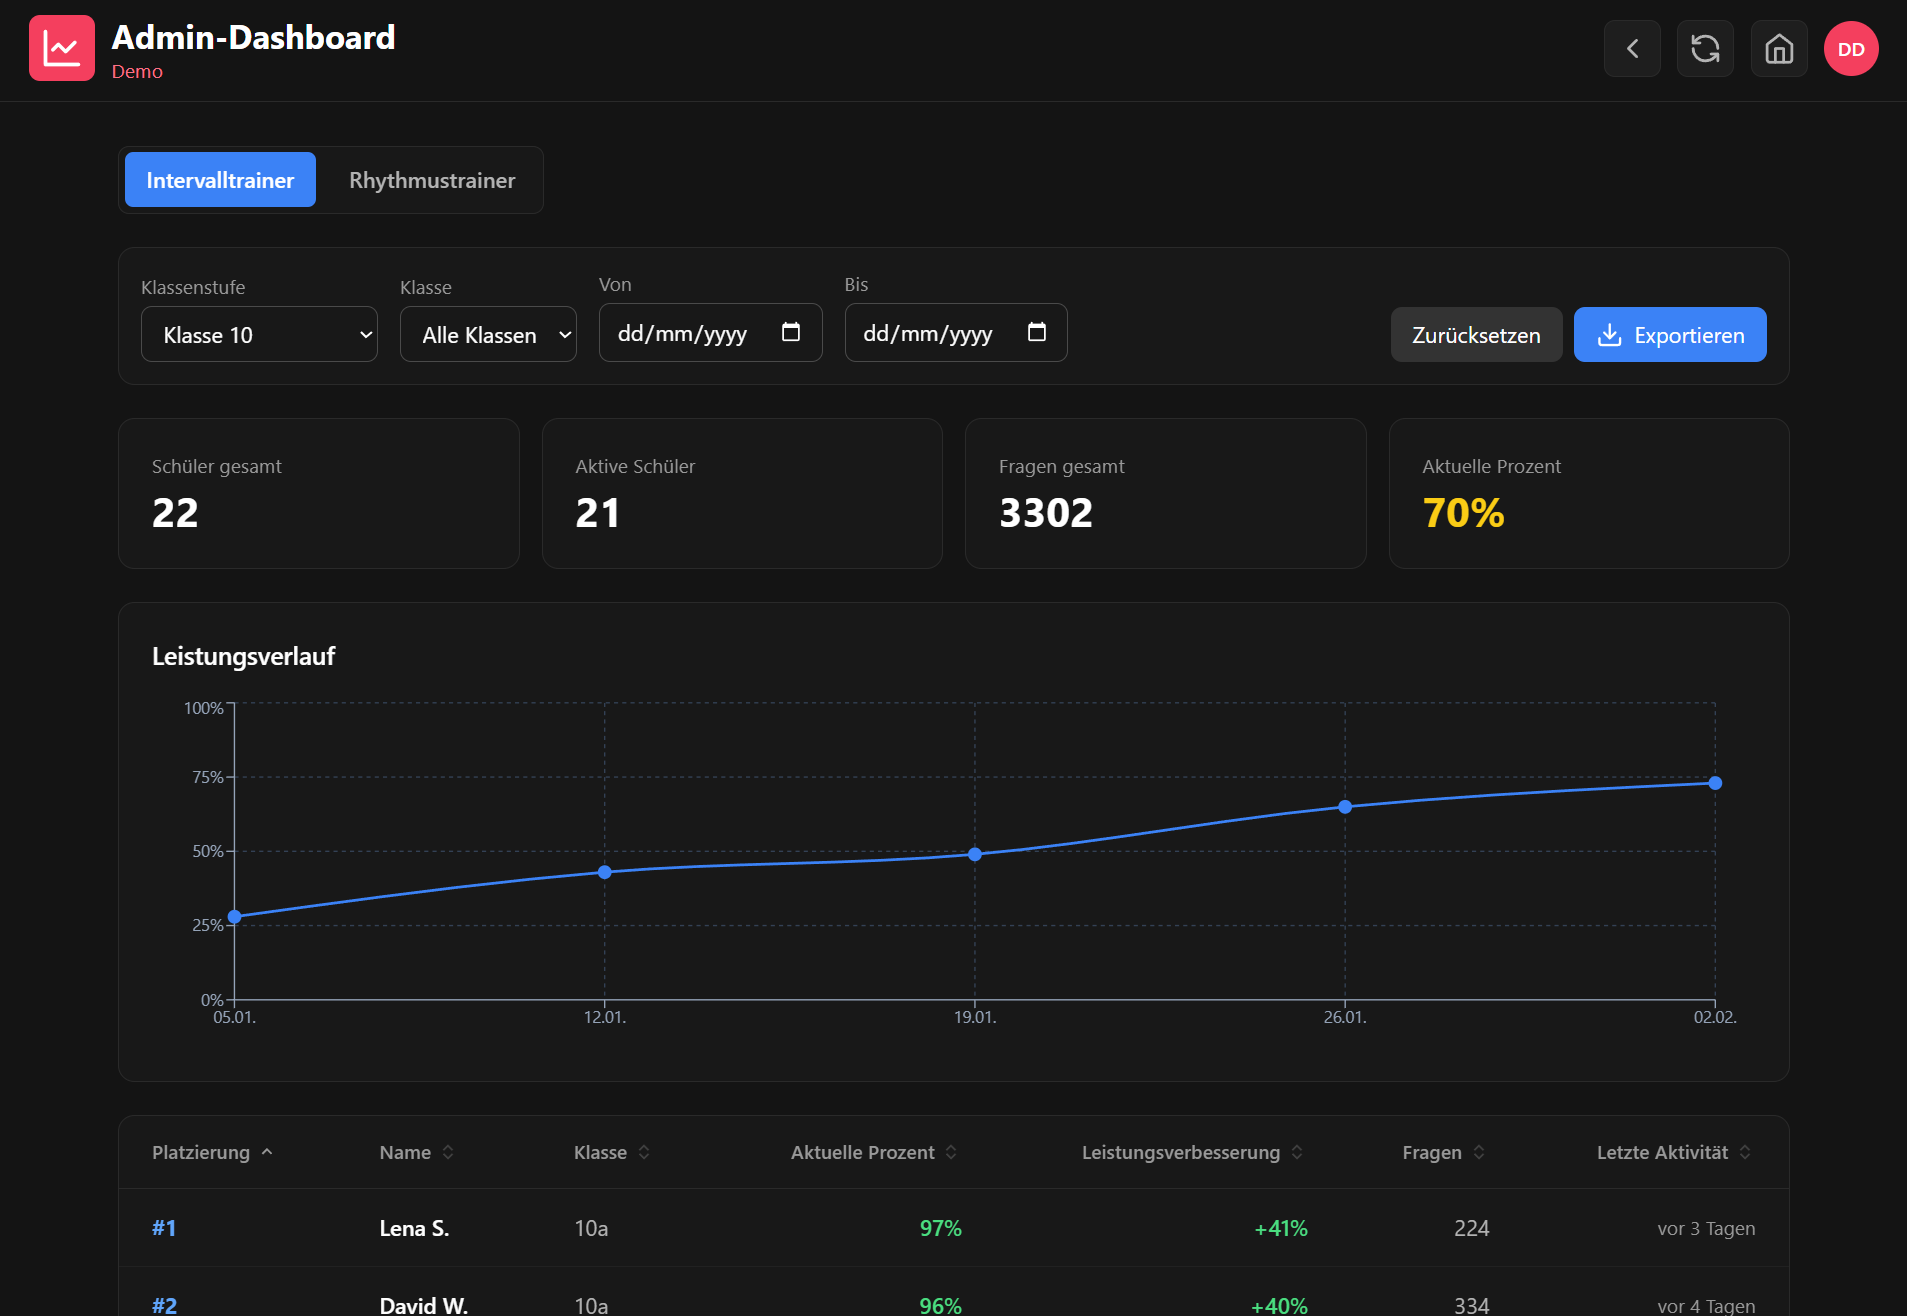
Task: Open the calendar icon in the Von field
Action: 791,331
